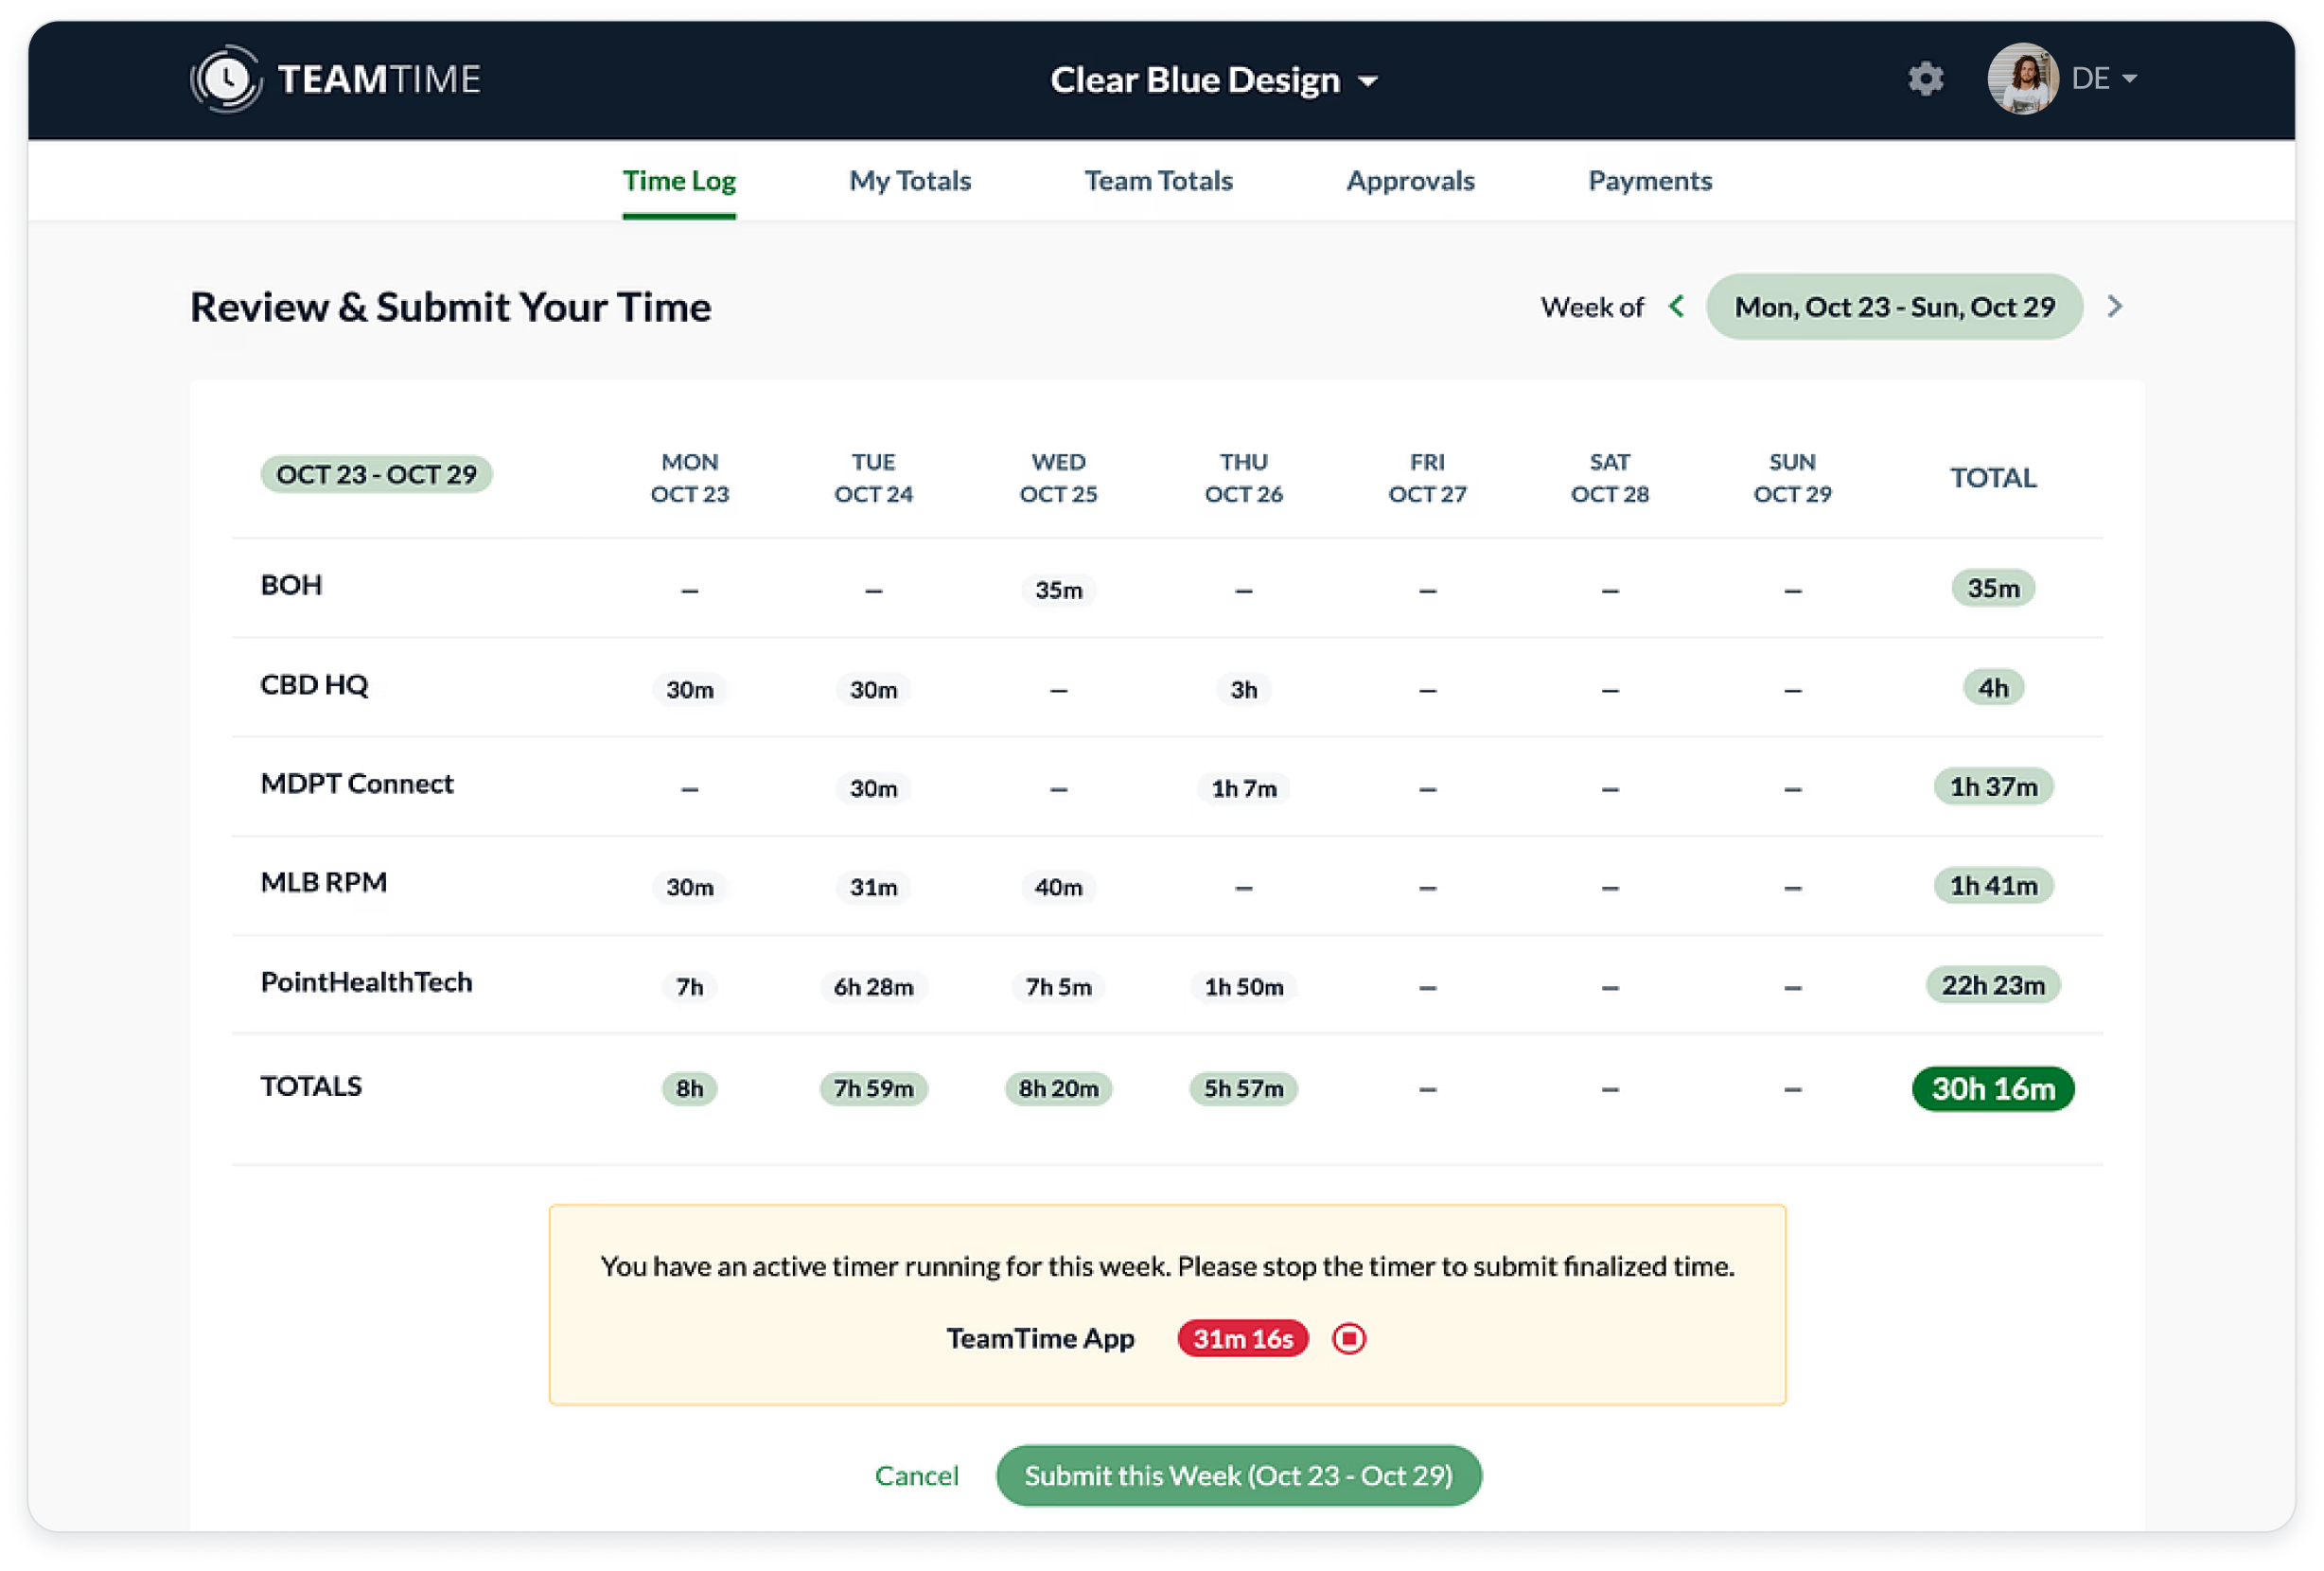Click the CBD HQ project name

click(x=314, y=685)
